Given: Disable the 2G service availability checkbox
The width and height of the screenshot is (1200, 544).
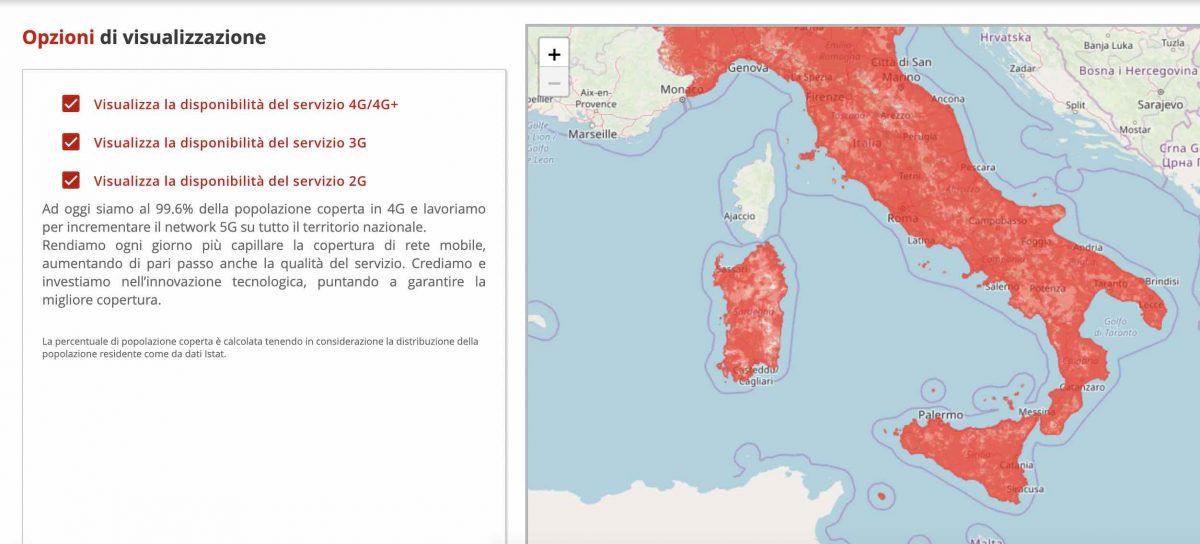Looking at the screenshot, I should tap(71, 180).
